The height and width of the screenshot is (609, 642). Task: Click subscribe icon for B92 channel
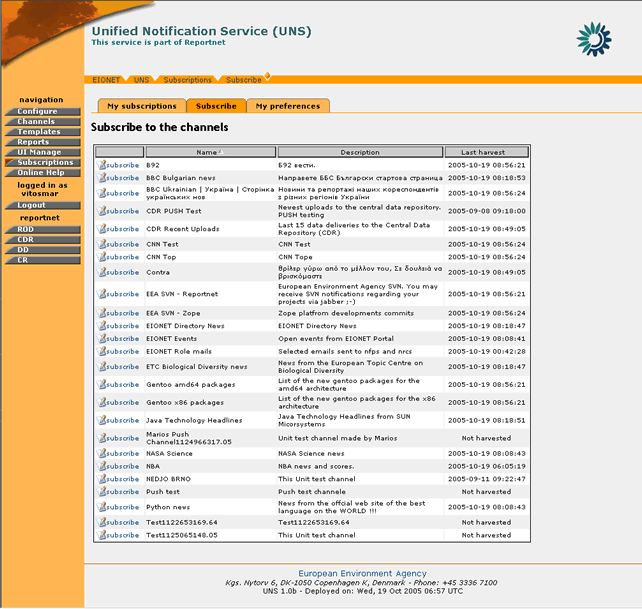click(102, 165)
